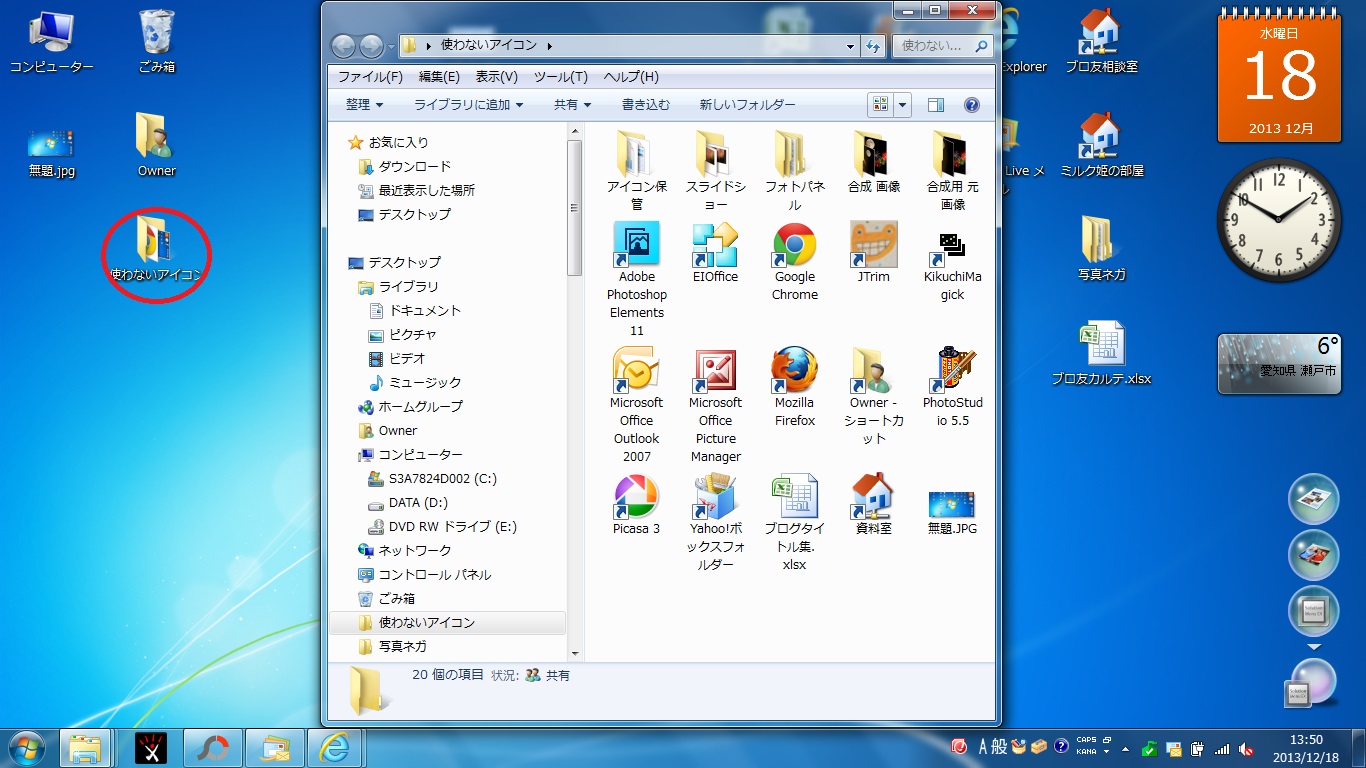Open the 表示(V) menu
The image size is (1366, 768).
(x=496, y=77)
